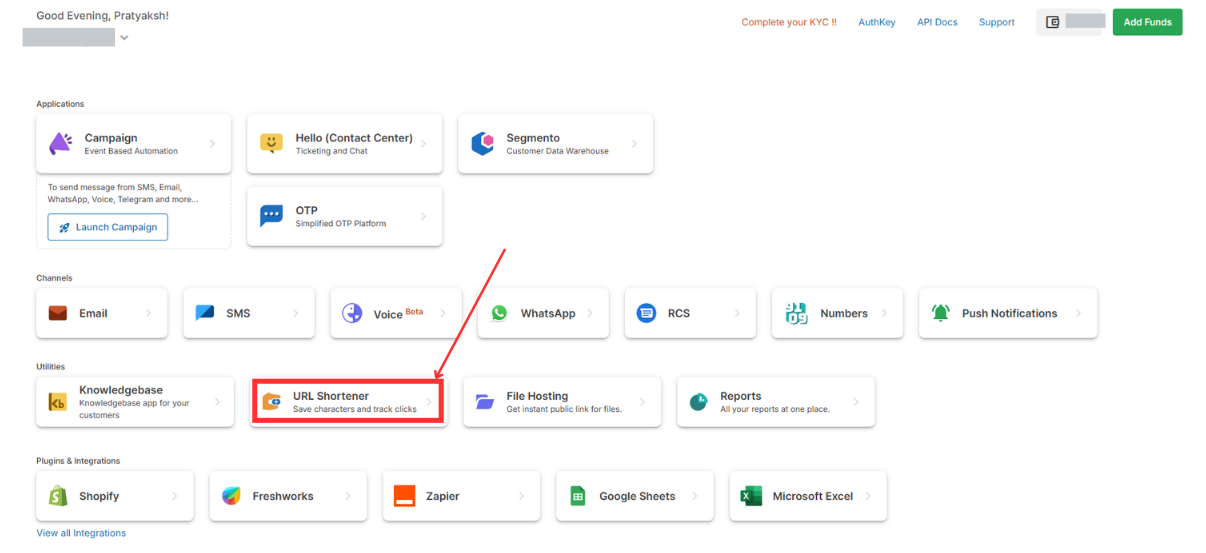Click the Zapier orange icon
The height and width of the screenshot is (553, 1206).
point(404,496)
